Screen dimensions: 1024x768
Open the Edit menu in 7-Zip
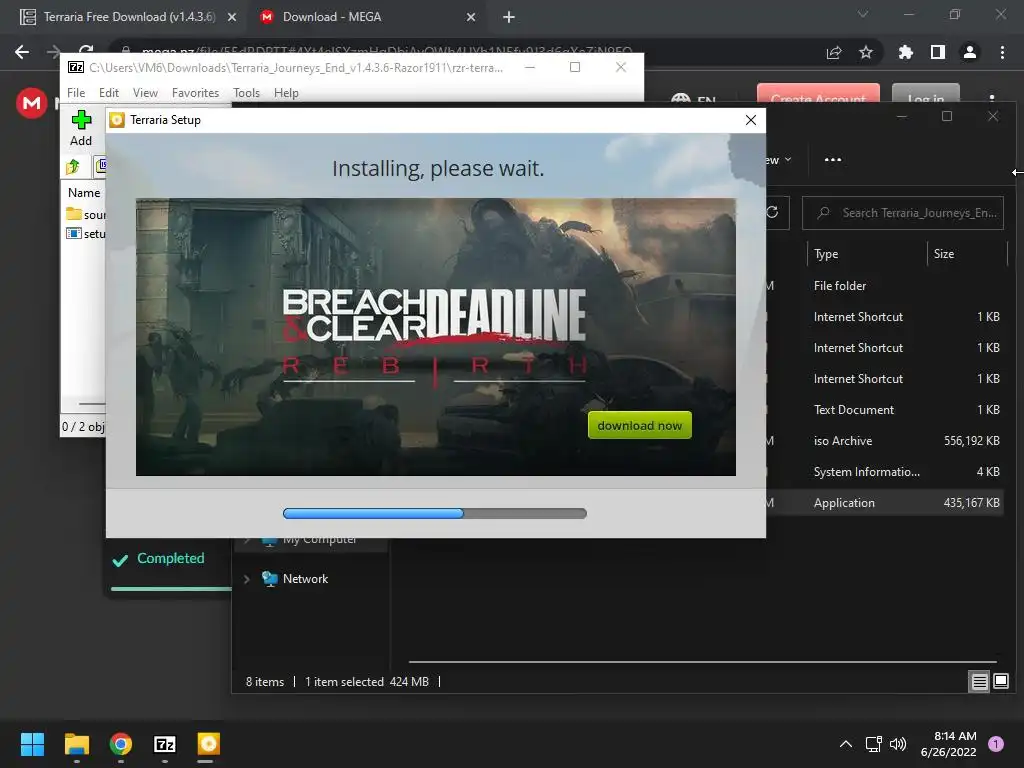click(x=108, y=93)
